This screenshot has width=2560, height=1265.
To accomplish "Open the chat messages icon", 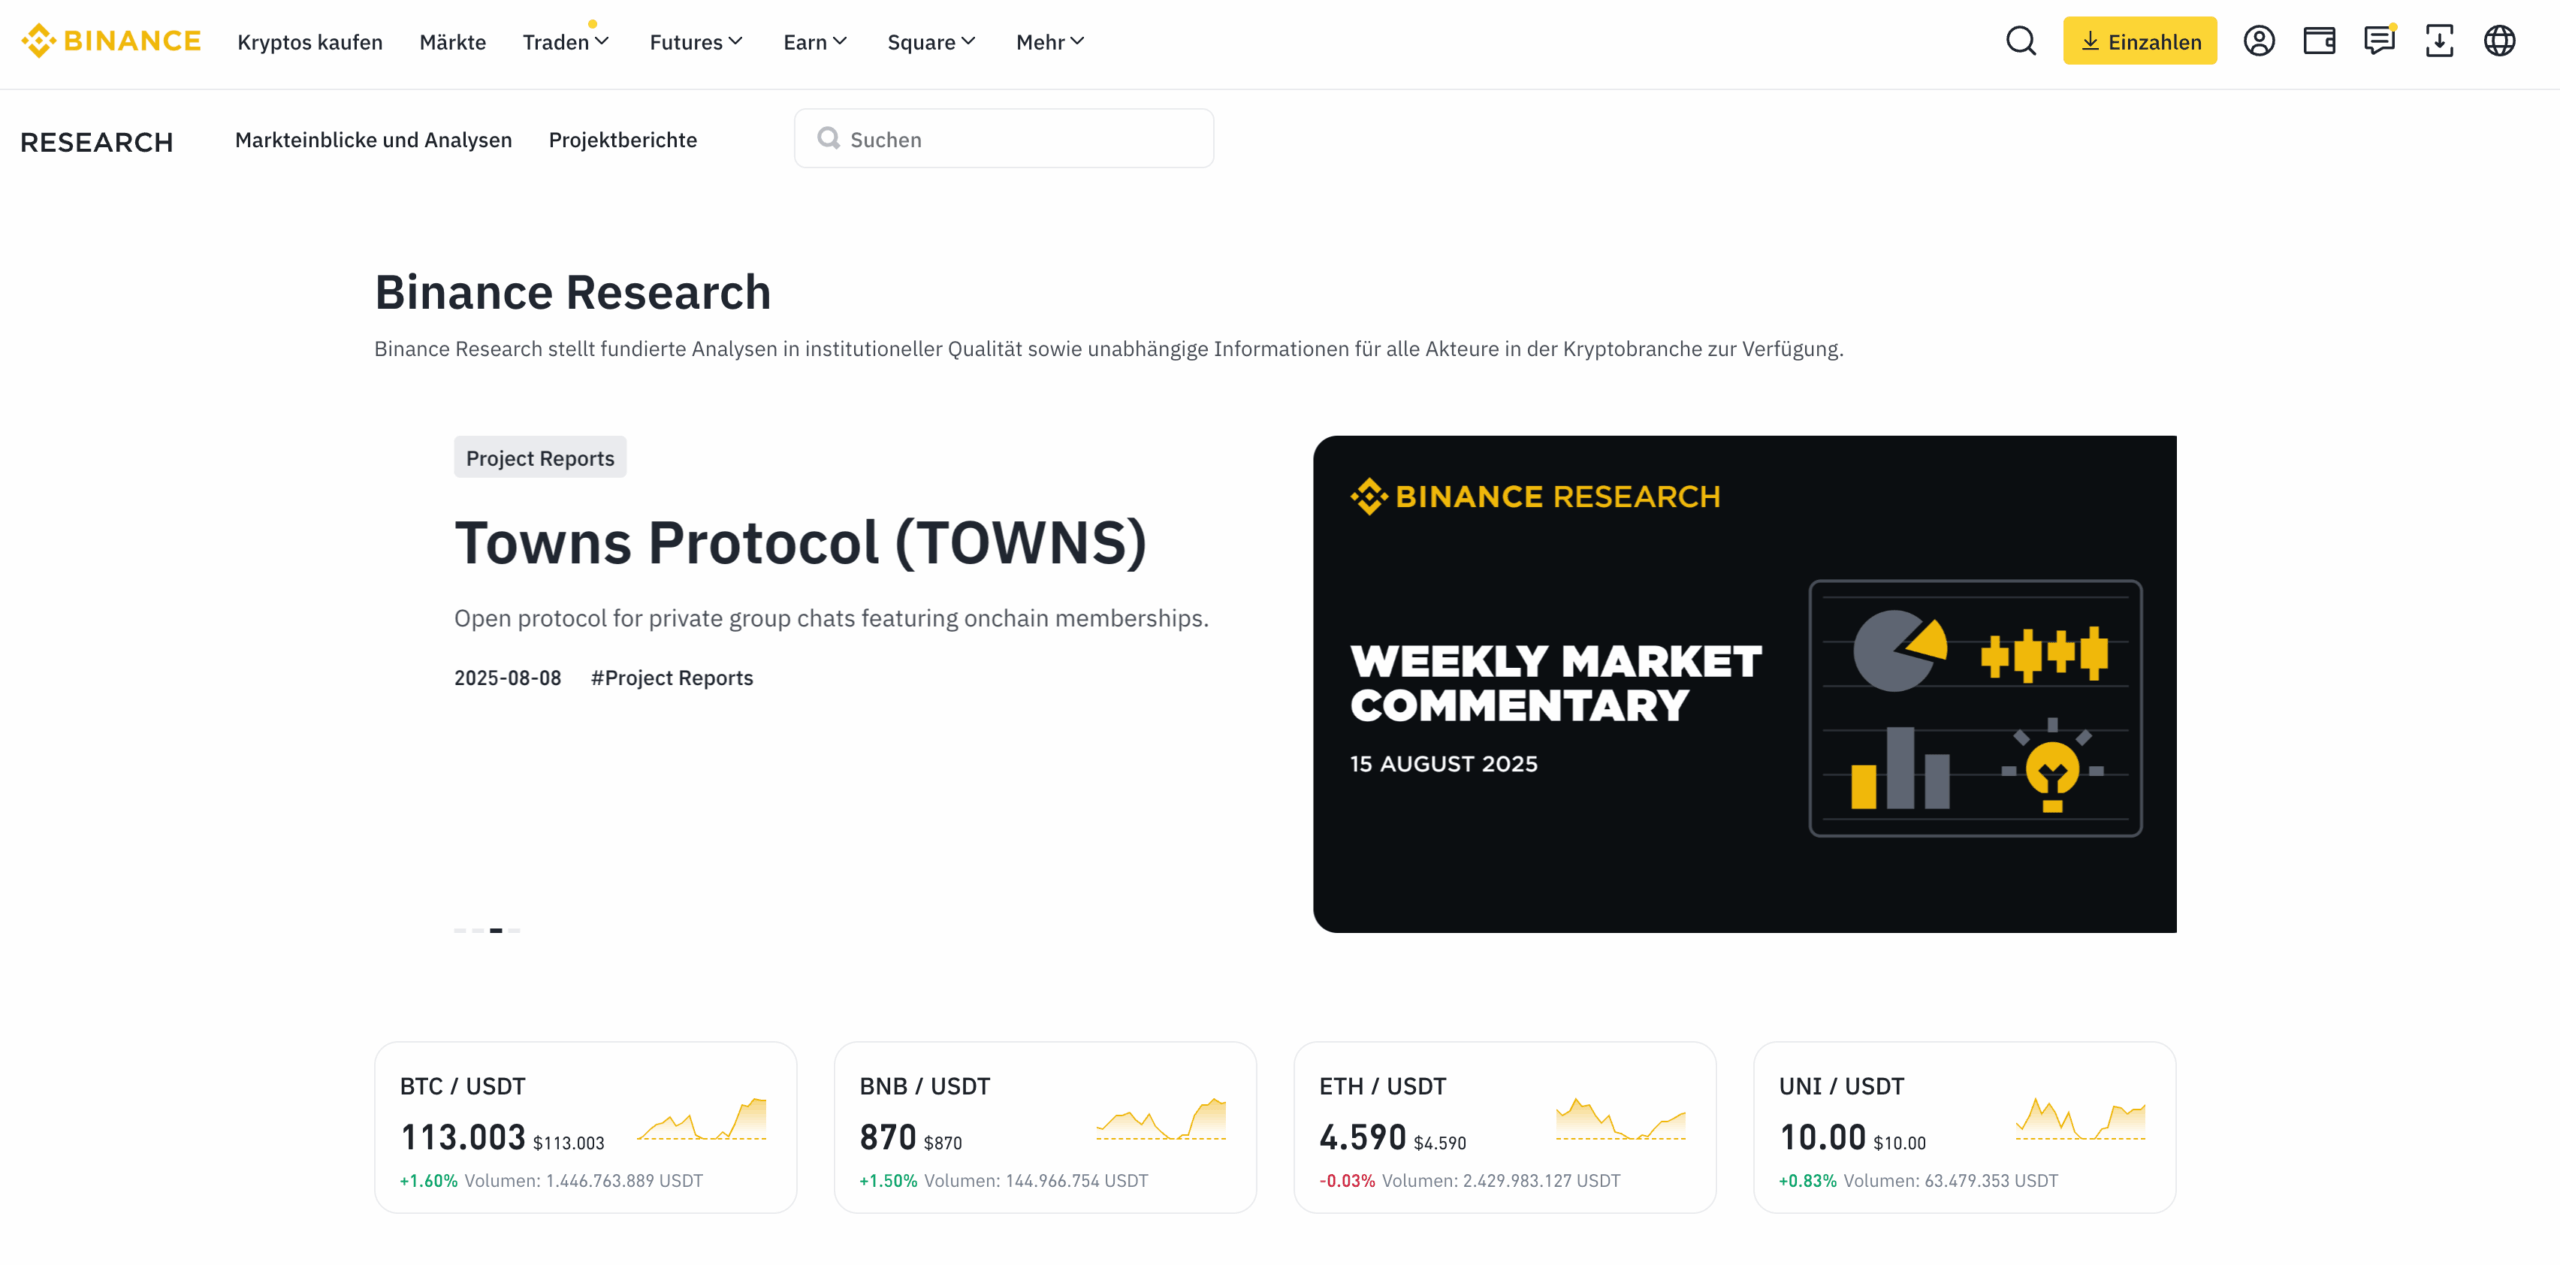I will 2379,41.
